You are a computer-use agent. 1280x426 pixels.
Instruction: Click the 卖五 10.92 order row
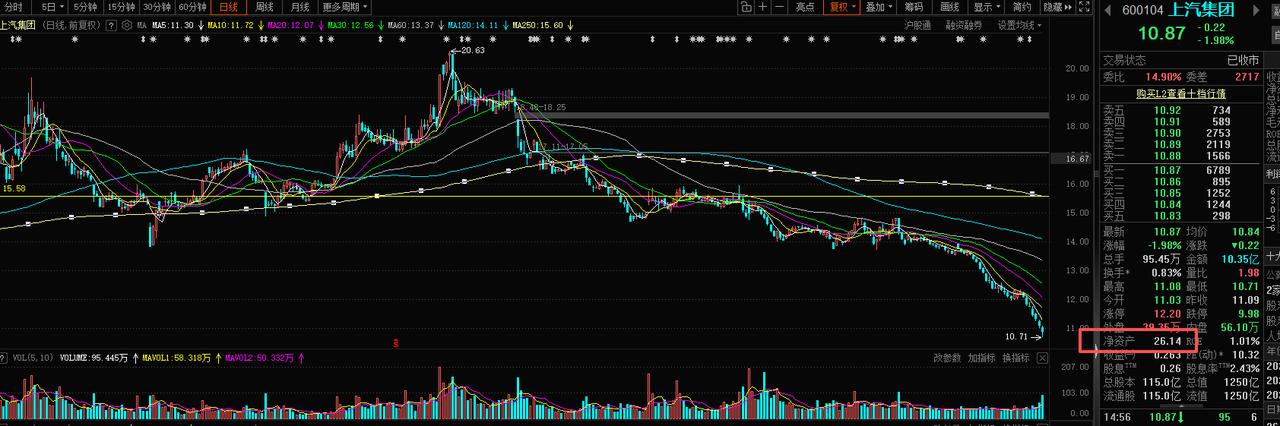1180,110
